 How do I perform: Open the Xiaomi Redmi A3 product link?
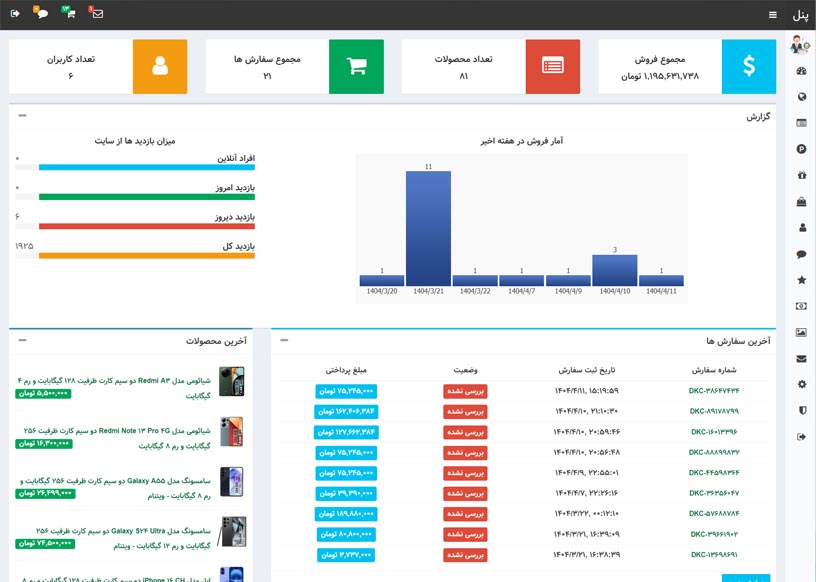point(114,388)
